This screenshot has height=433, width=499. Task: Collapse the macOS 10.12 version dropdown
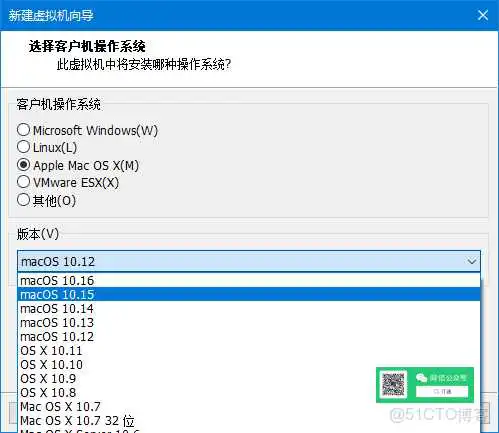point(472,261)
